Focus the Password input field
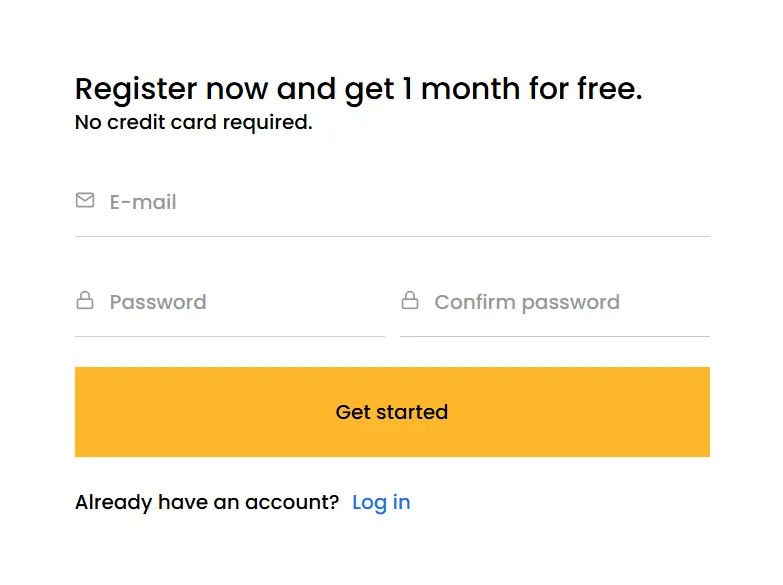The image size is (783, 585). coord(240,302)
